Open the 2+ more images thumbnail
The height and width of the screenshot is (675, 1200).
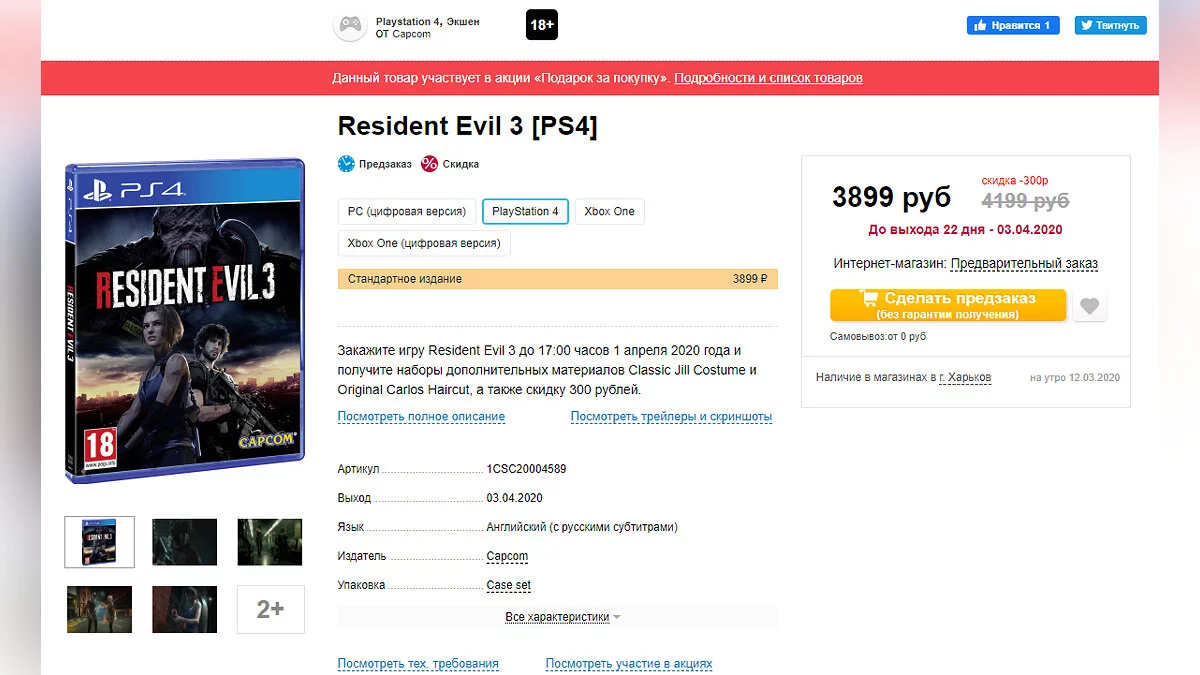pyautogui.click(x=270, y=609)
